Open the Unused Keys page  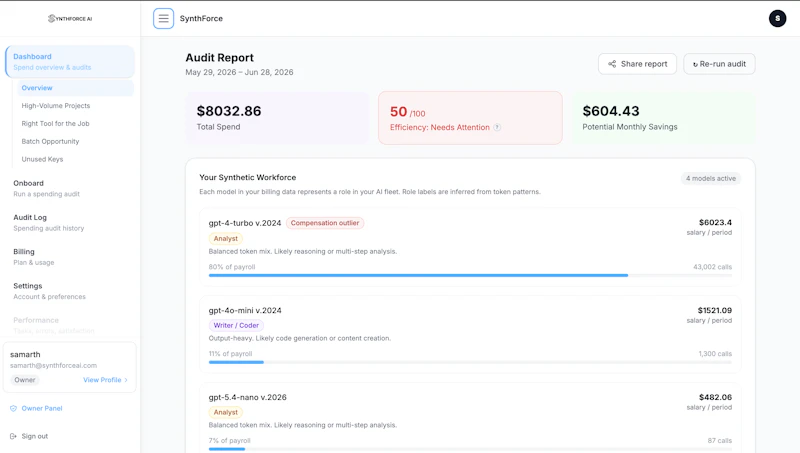coord(42,159)
